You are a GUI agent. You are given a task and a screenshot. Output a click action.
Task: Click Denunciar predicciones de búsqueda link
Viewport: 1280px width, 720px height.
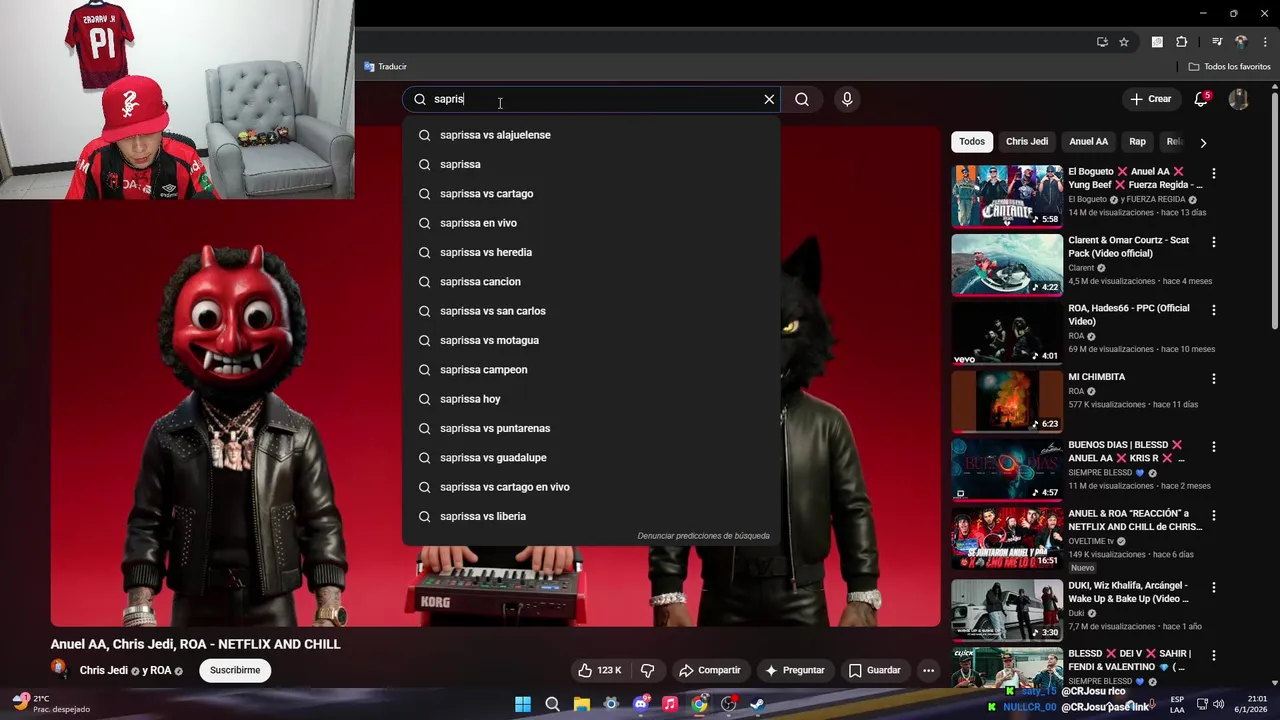click(703, 536)
